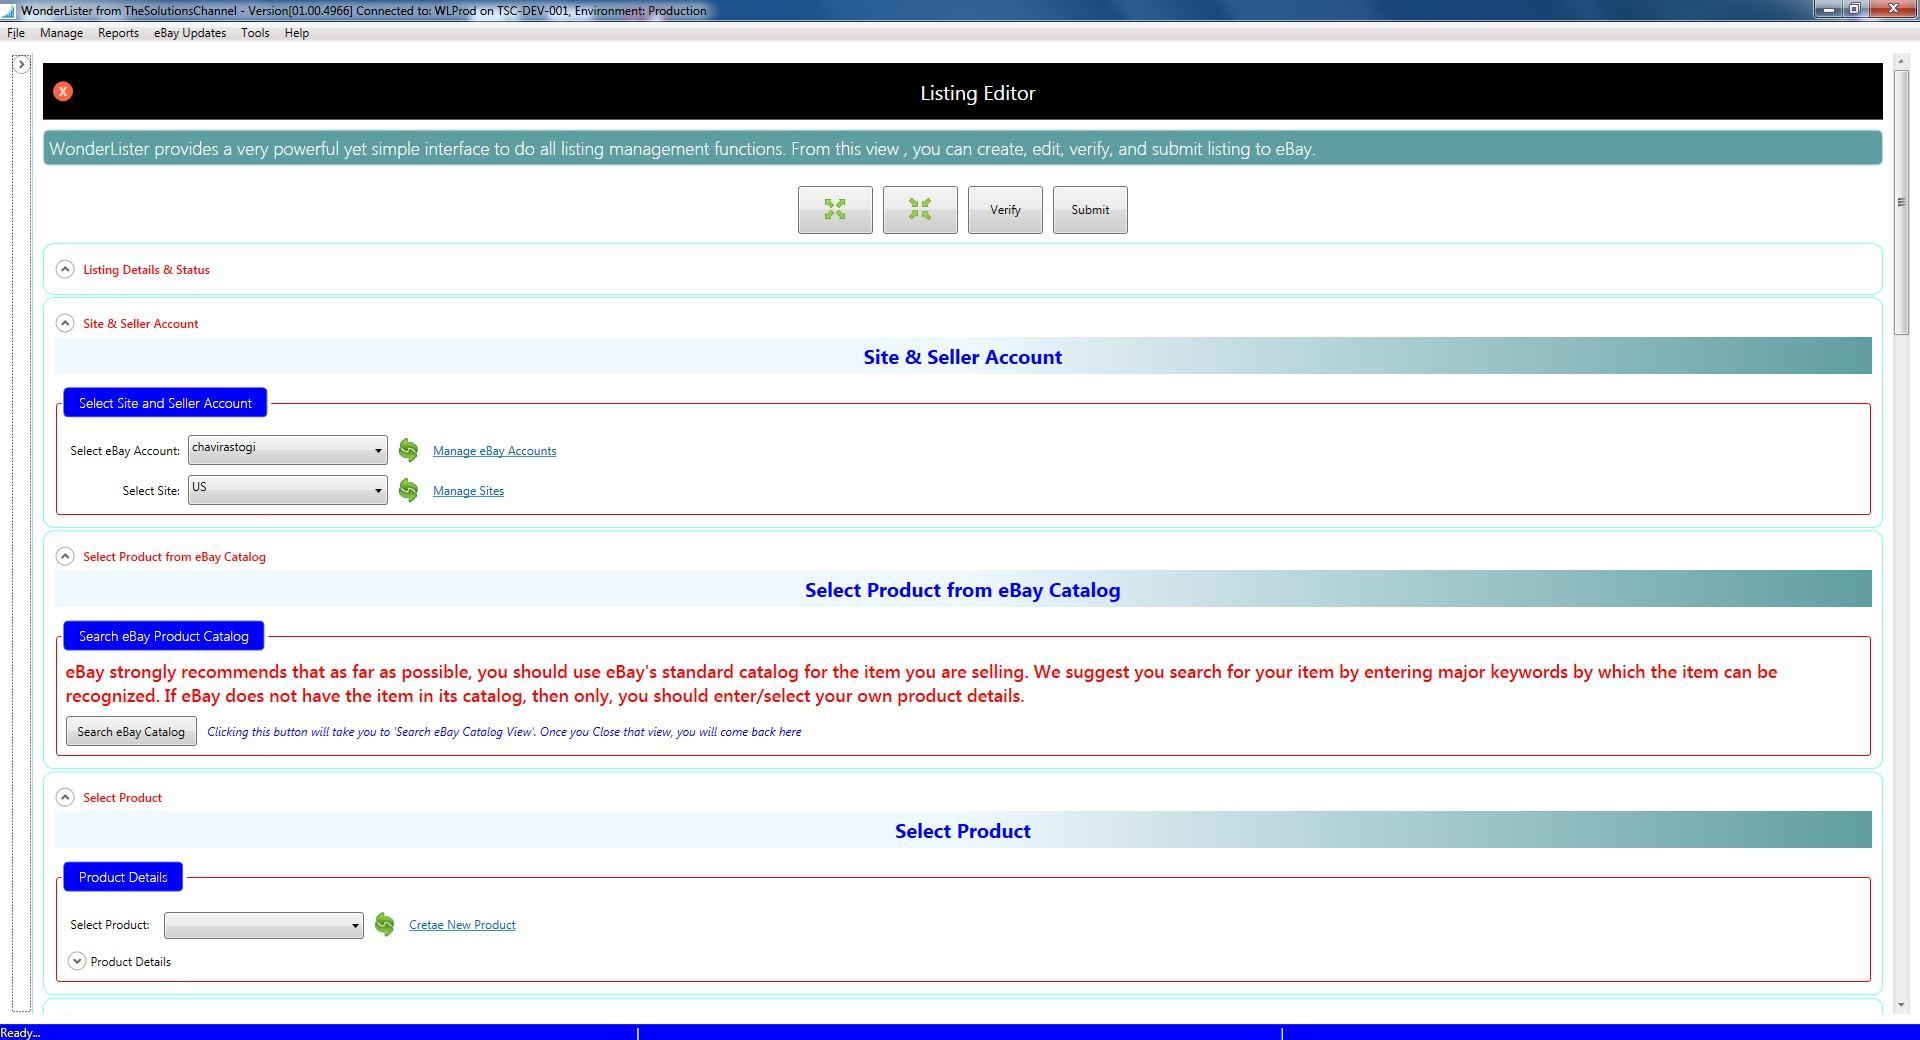
Task: Click the scrollbar up arrow
Action: coord(1901,62)
